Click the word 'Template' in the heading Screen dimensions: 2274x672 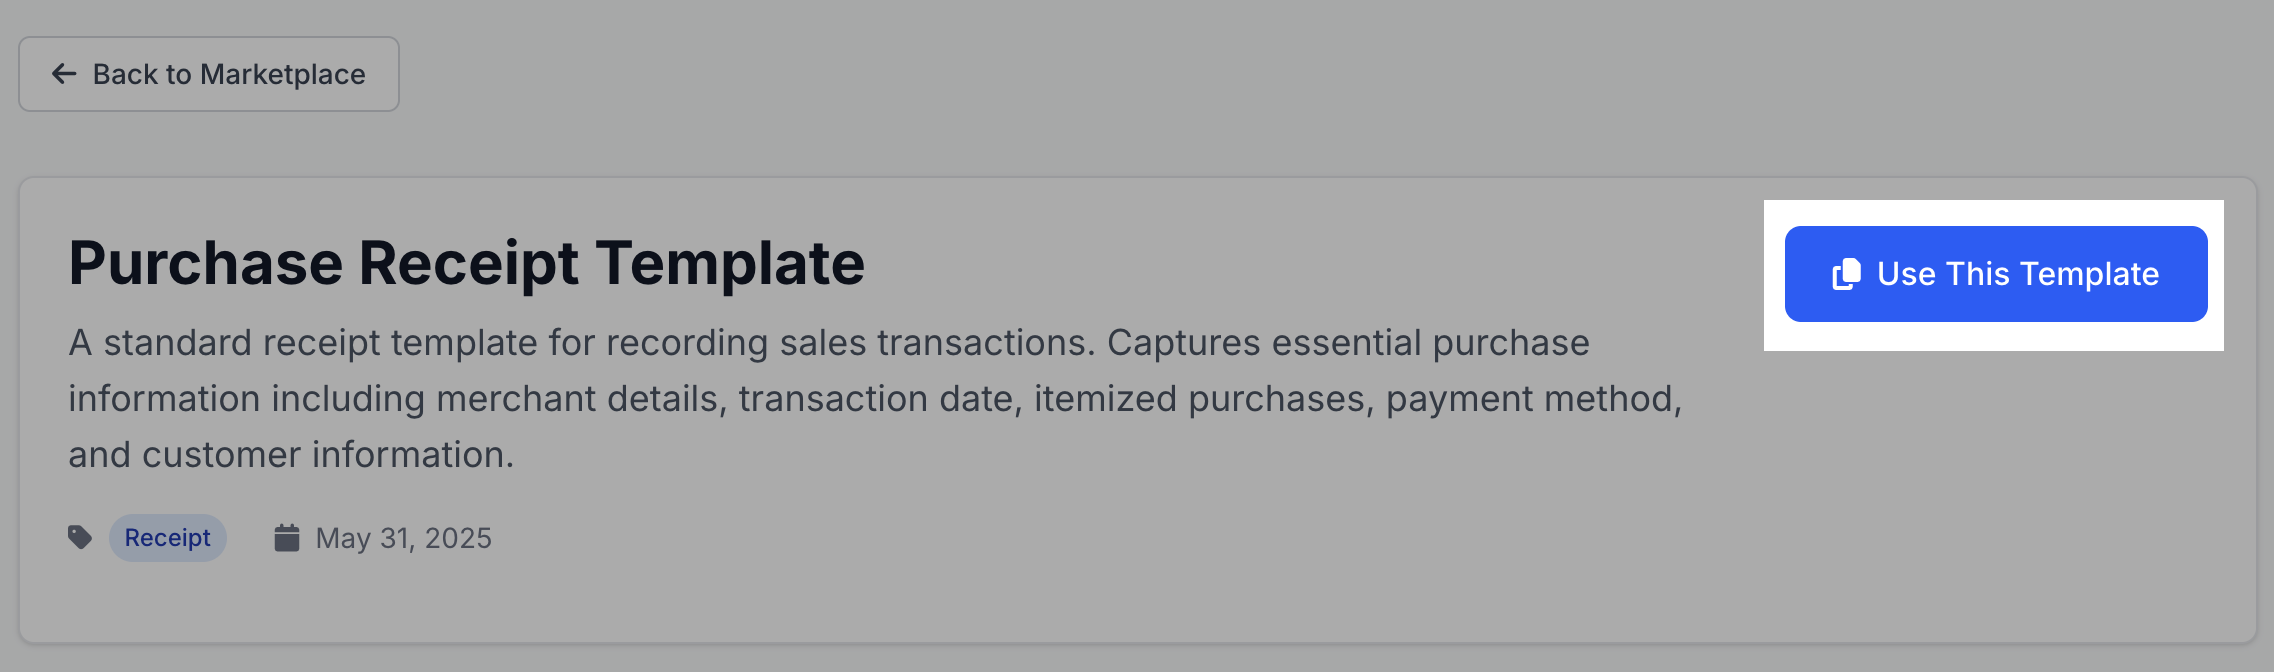(730, 264)
